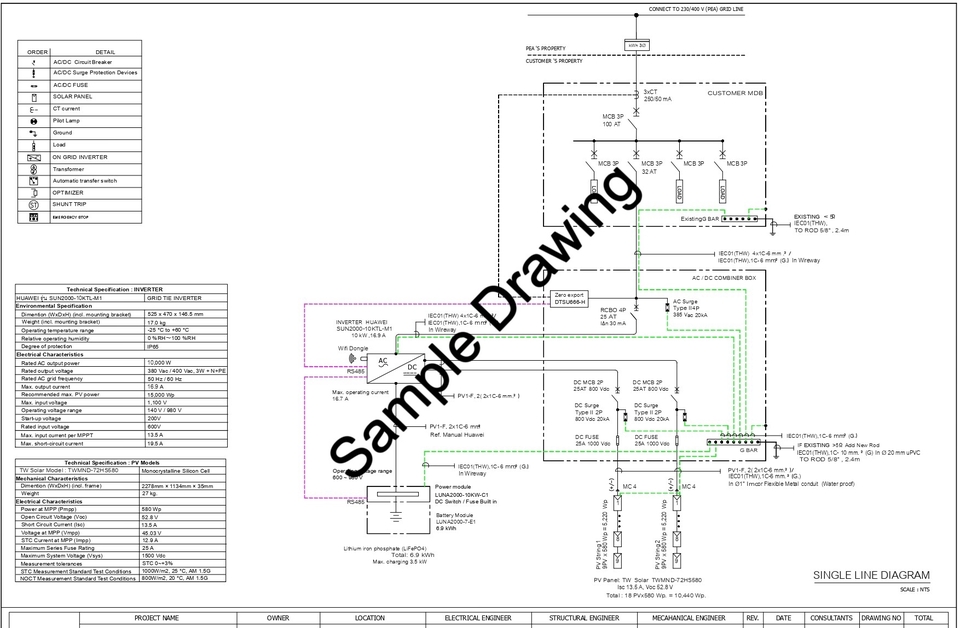The image size is (960, 628).
Task: Select the STRUCTURAL ENGINEER title block cell
Action: (584, 618)
